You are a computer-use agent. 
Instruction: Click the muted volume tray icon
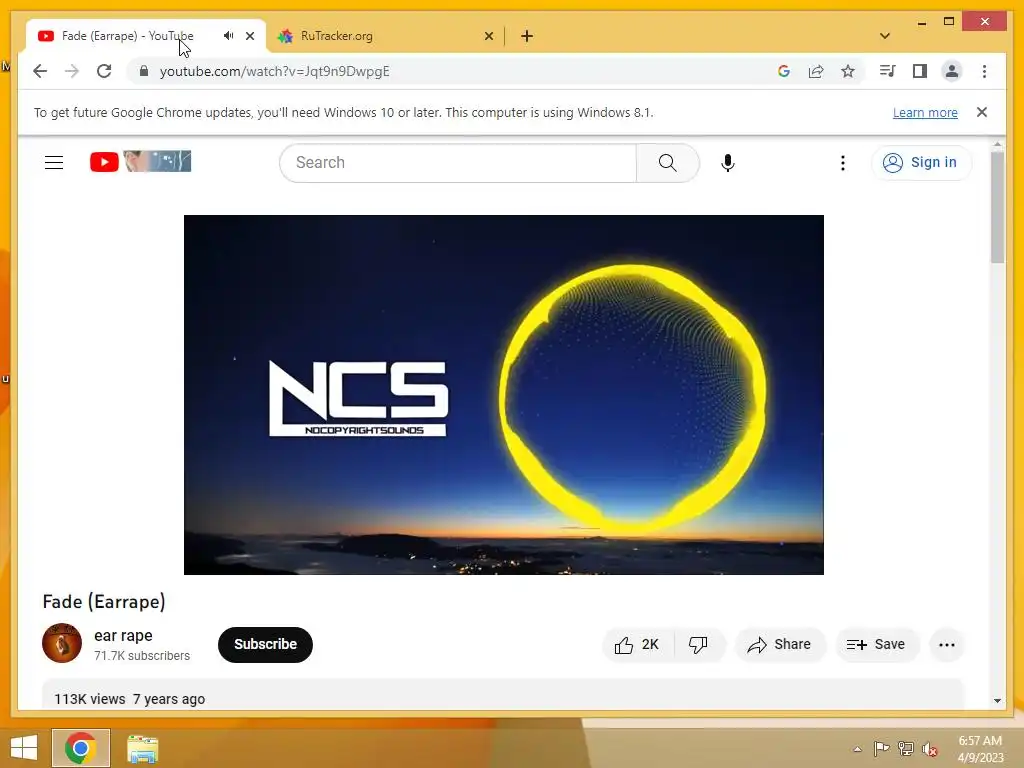point(929,750)
